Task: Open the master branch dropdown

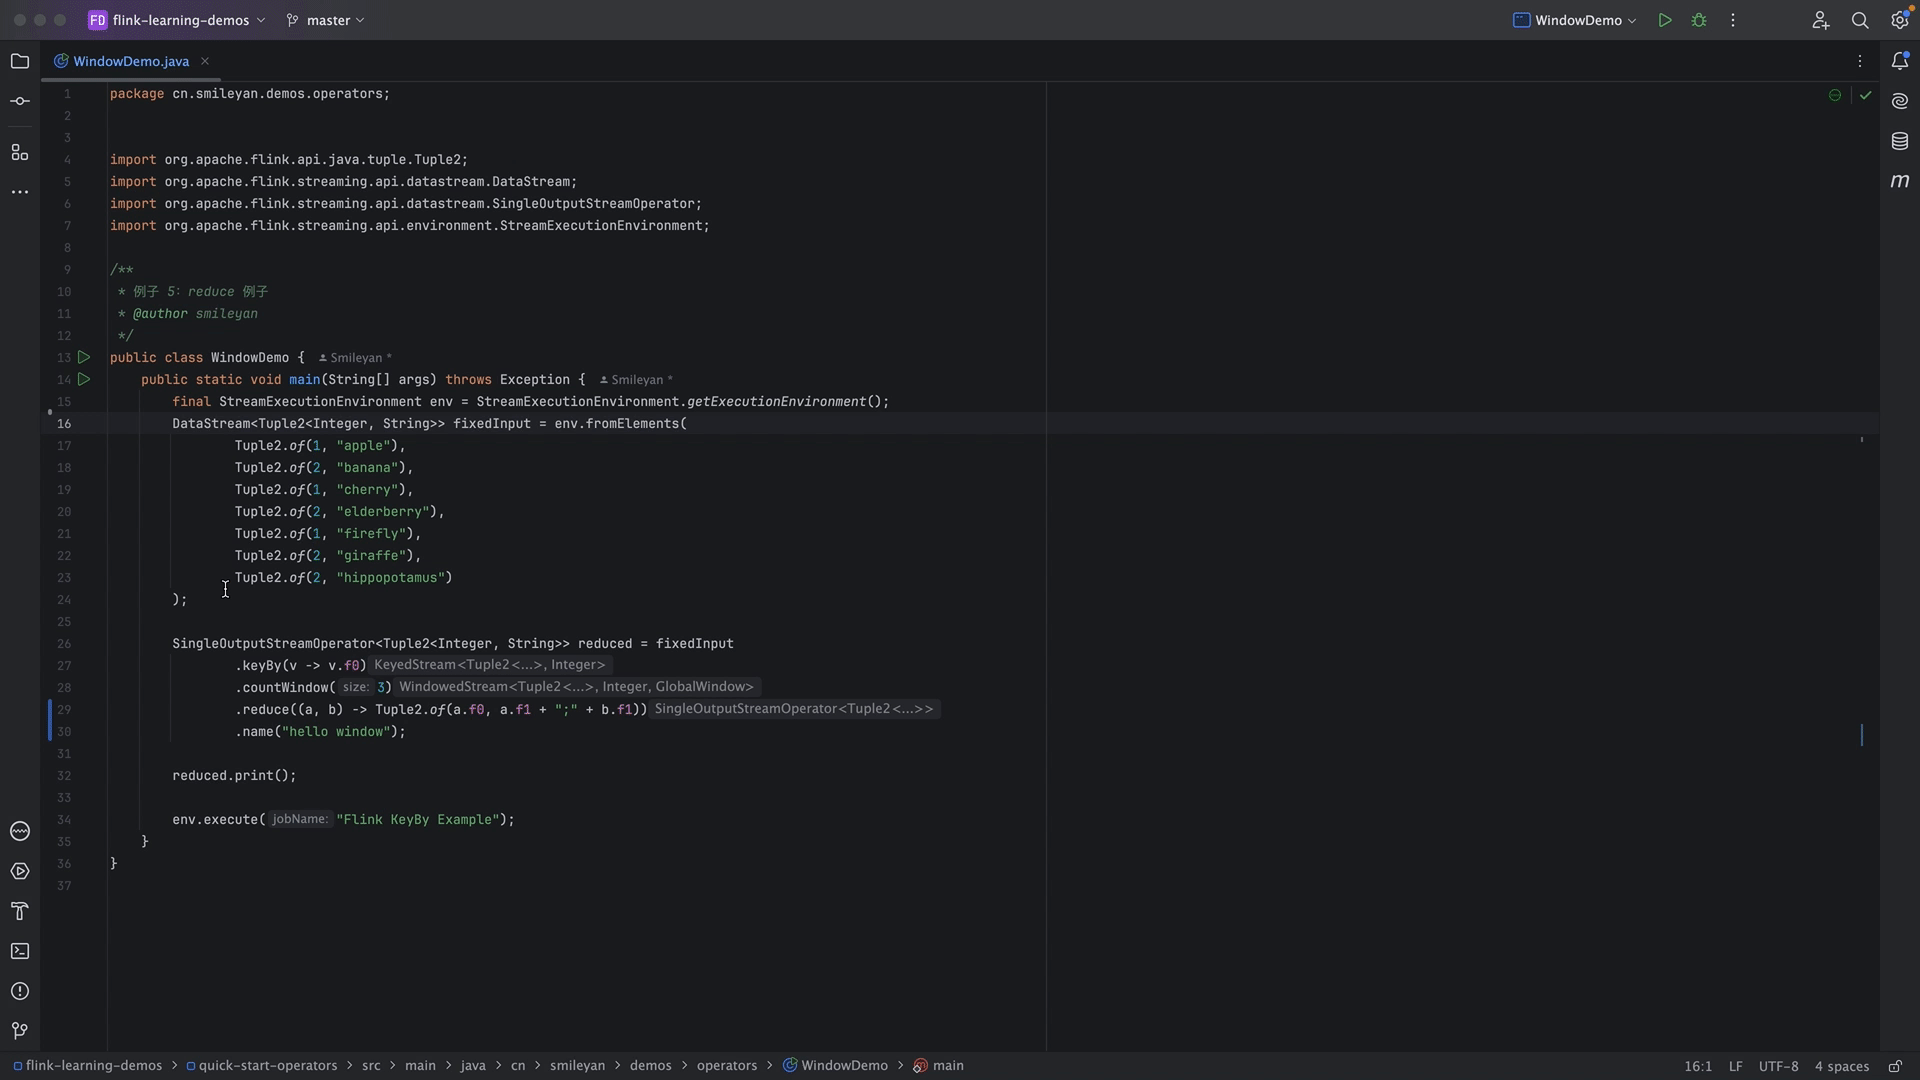Action: (x=326, y=20)
